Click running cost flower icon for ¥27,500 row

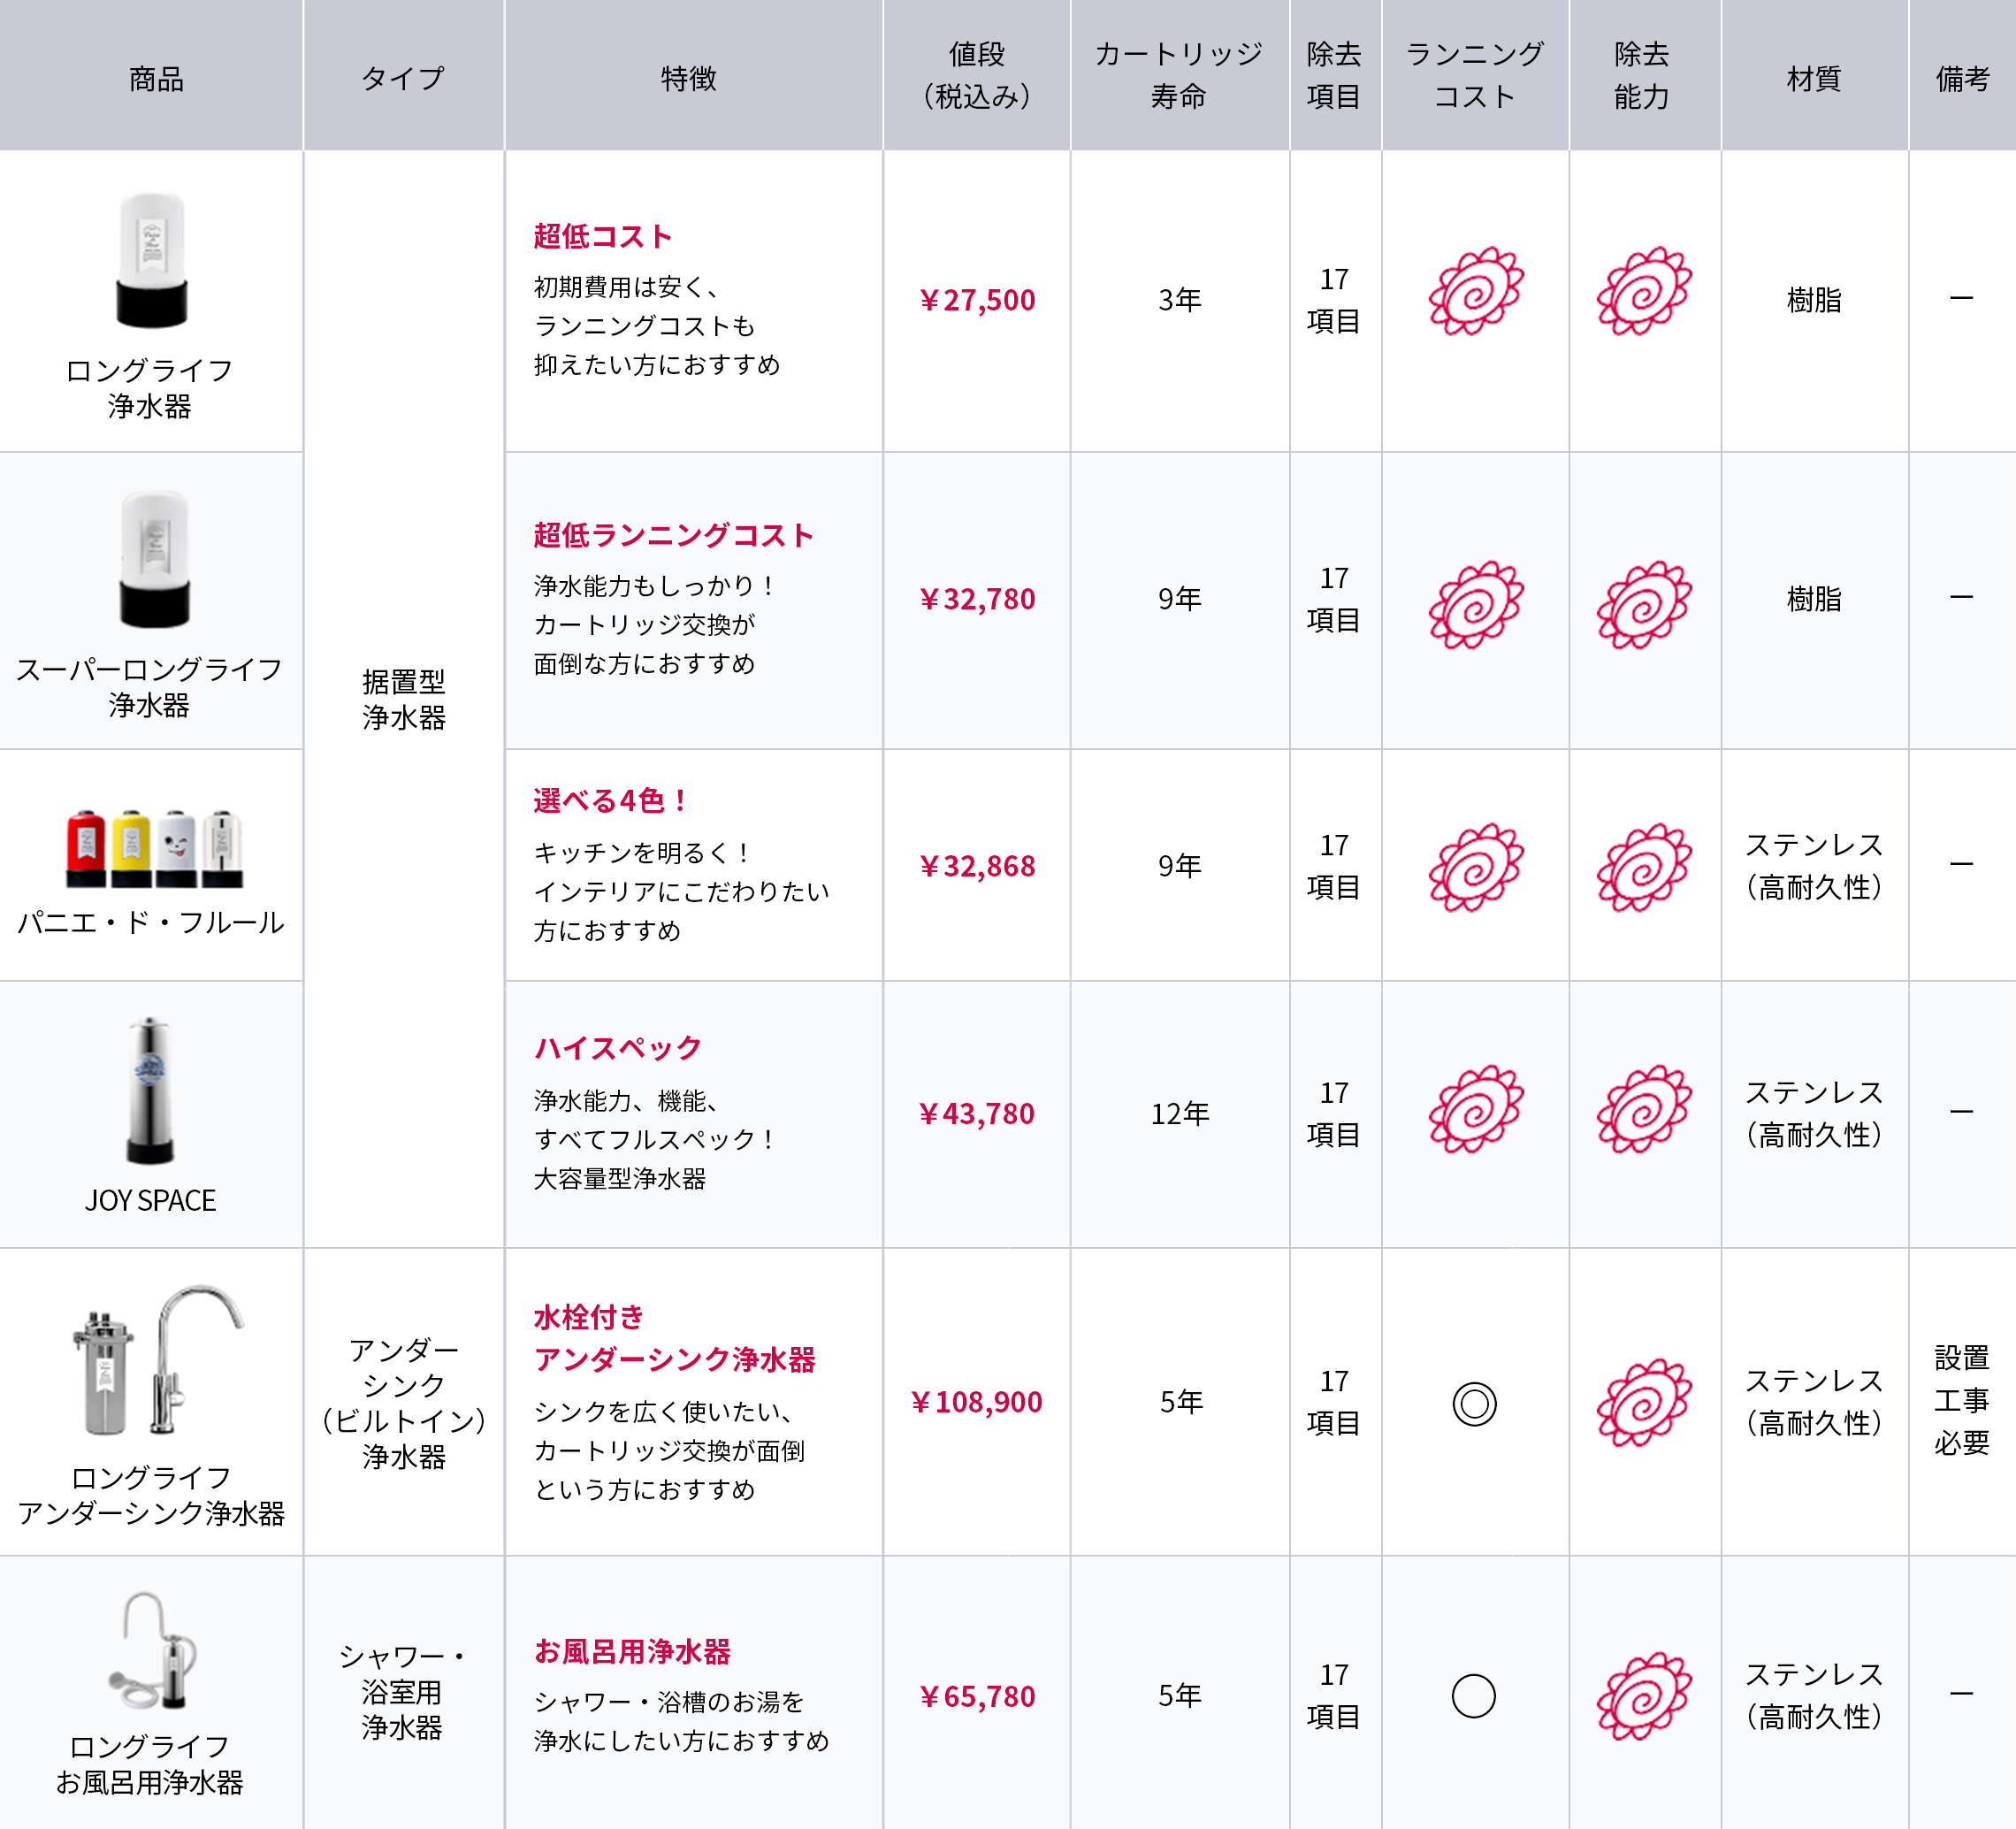(1475, 291)
